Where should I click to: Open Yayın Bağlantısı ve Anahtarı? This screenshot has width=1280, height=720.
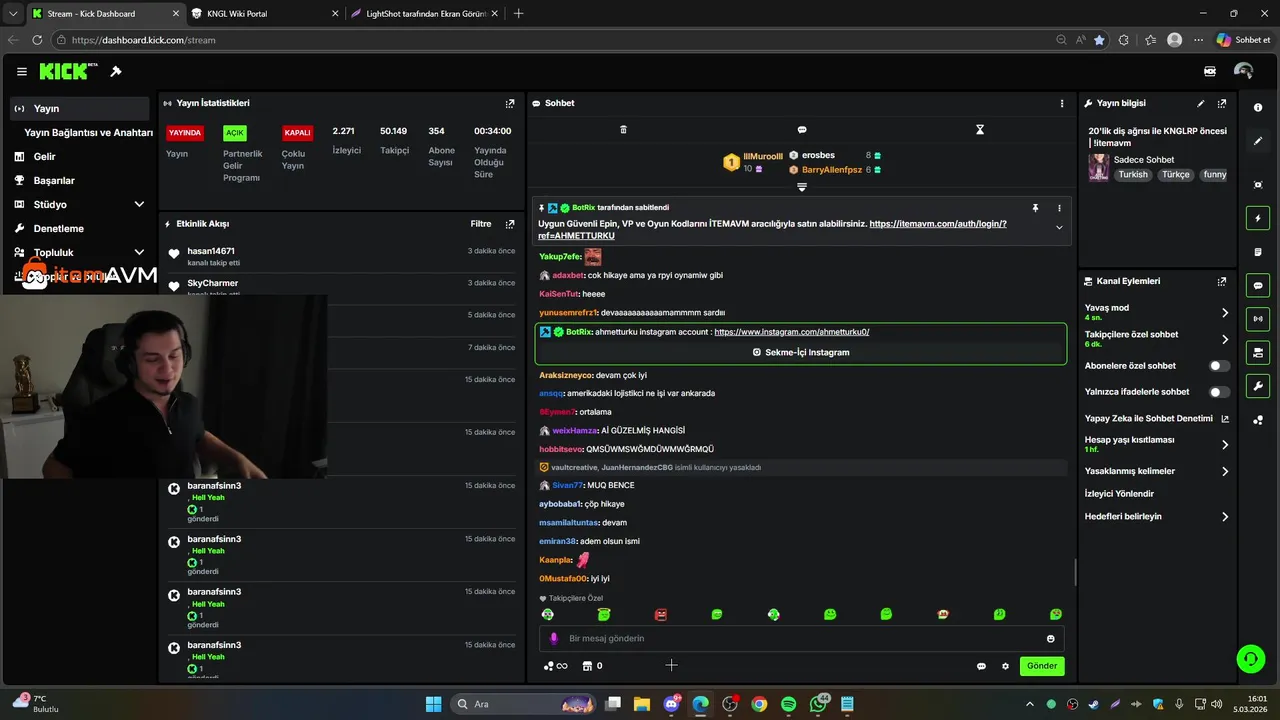88,132
